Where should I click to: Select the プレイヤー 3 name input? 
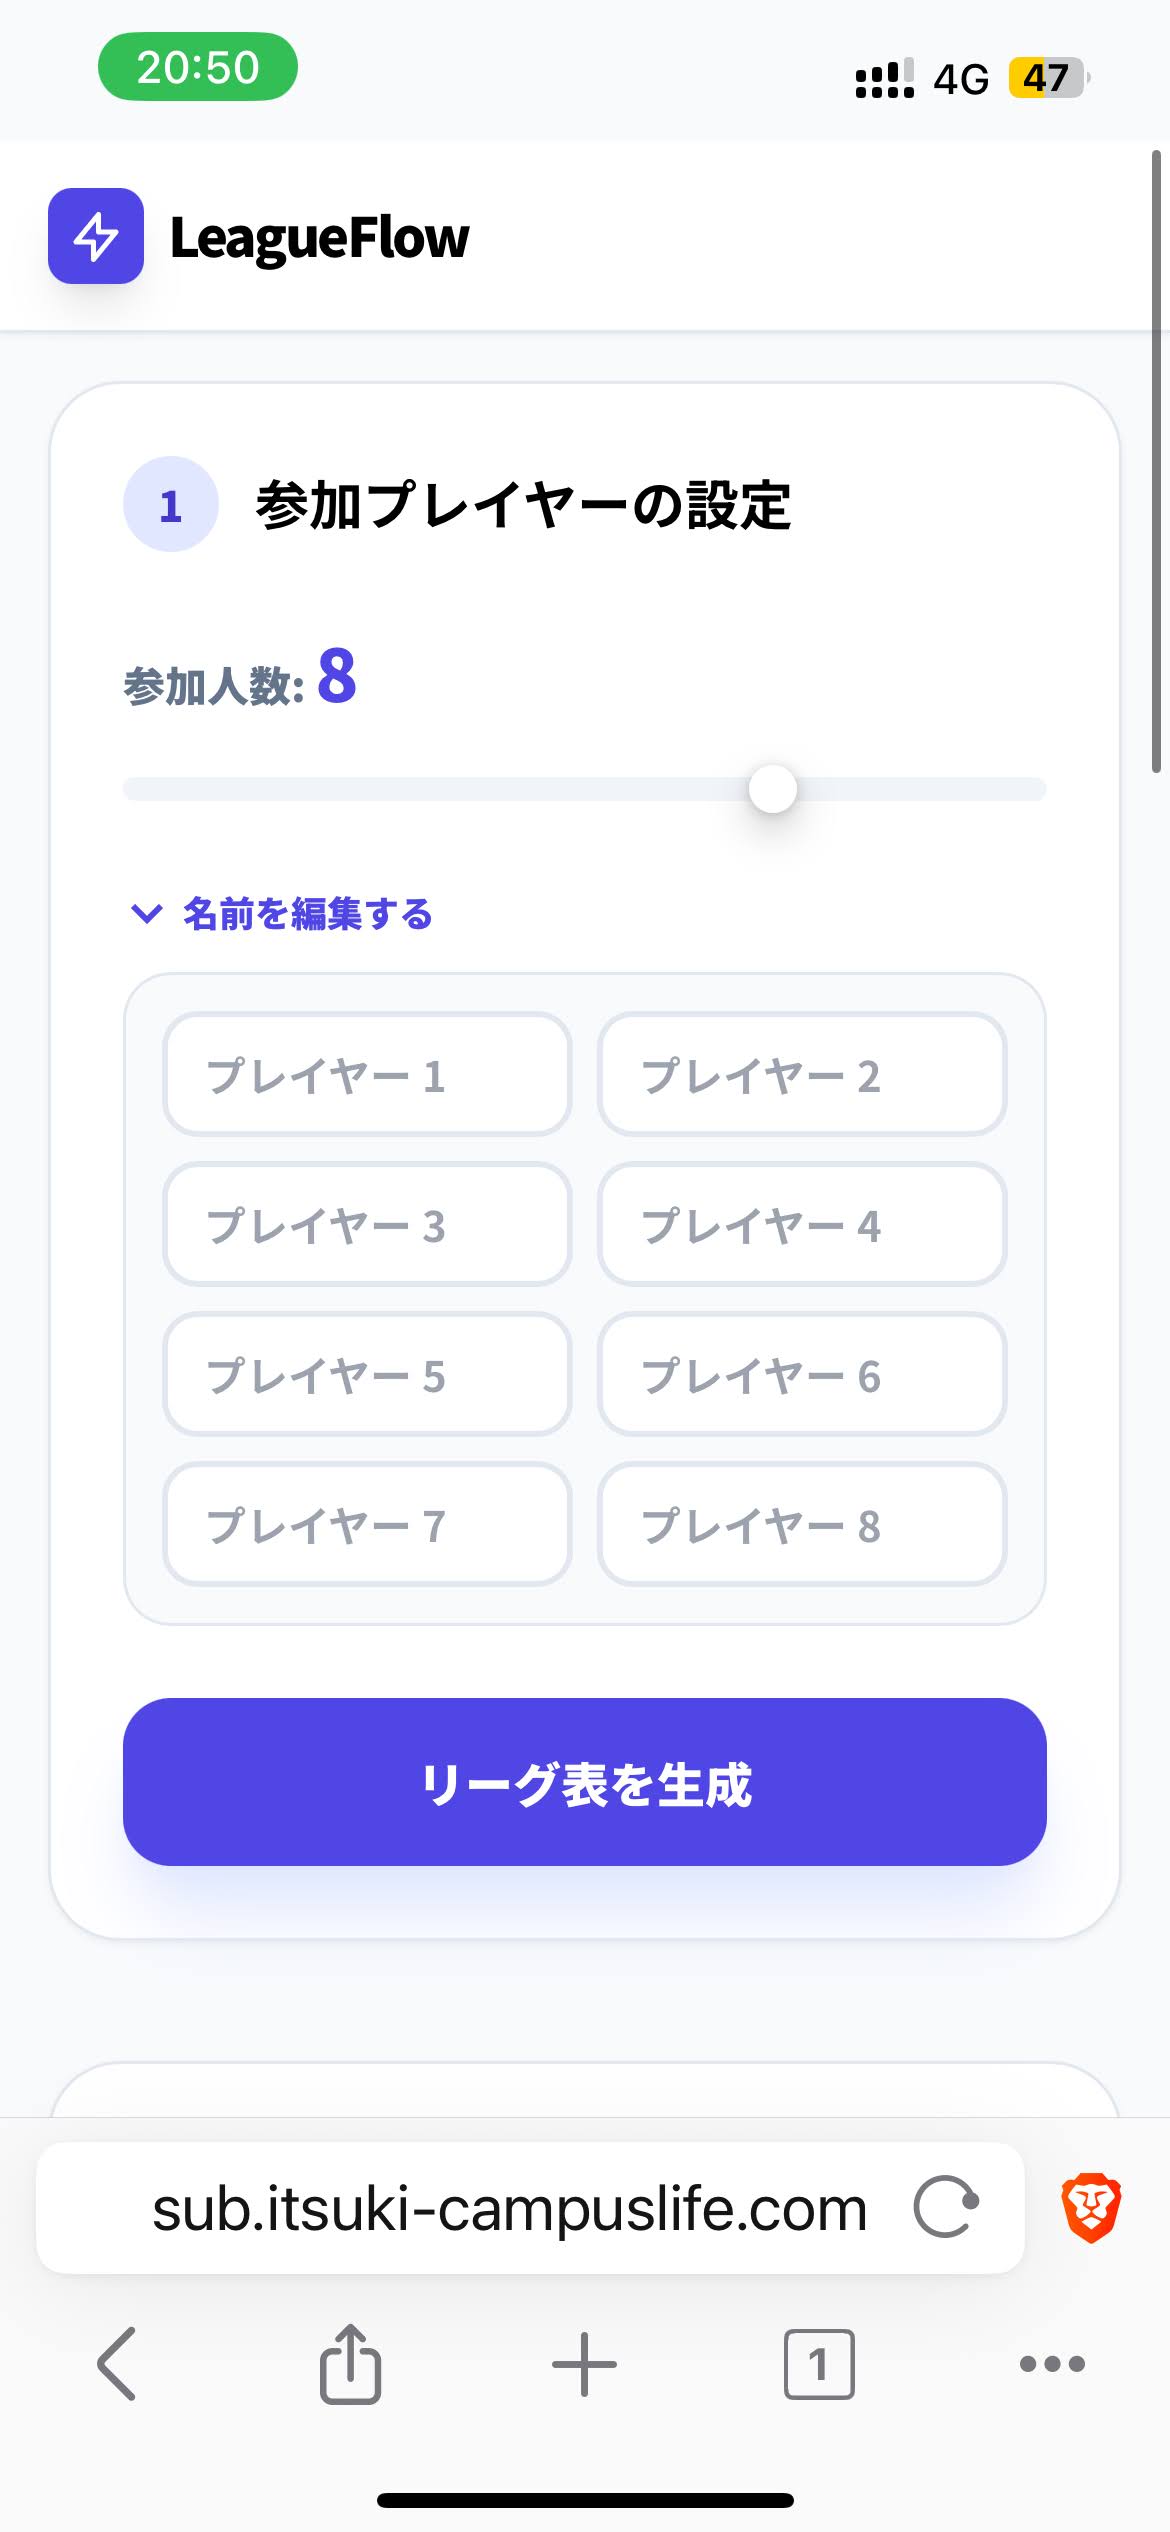pyautogui.click(x=367, y=1225)
